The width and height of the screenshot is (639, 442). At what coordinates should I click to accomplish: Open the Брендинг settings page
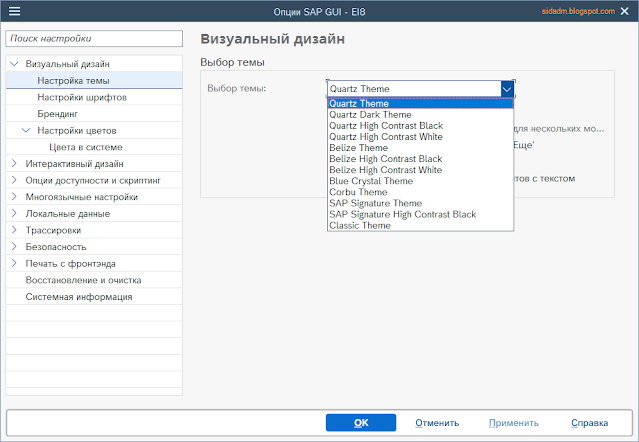pyautogui.click(x=94, y=114)
